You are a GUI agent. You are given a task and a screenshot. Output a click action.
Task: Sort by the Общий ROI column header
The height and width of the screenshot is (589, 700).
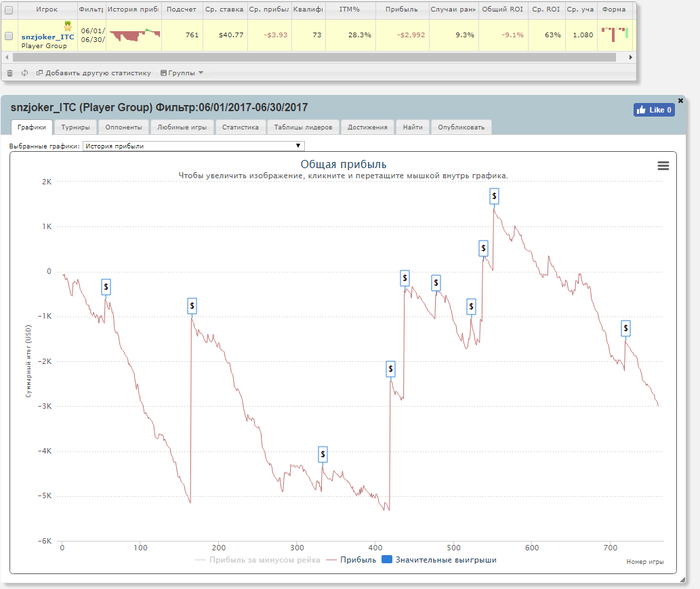click(x=503, y=9)
